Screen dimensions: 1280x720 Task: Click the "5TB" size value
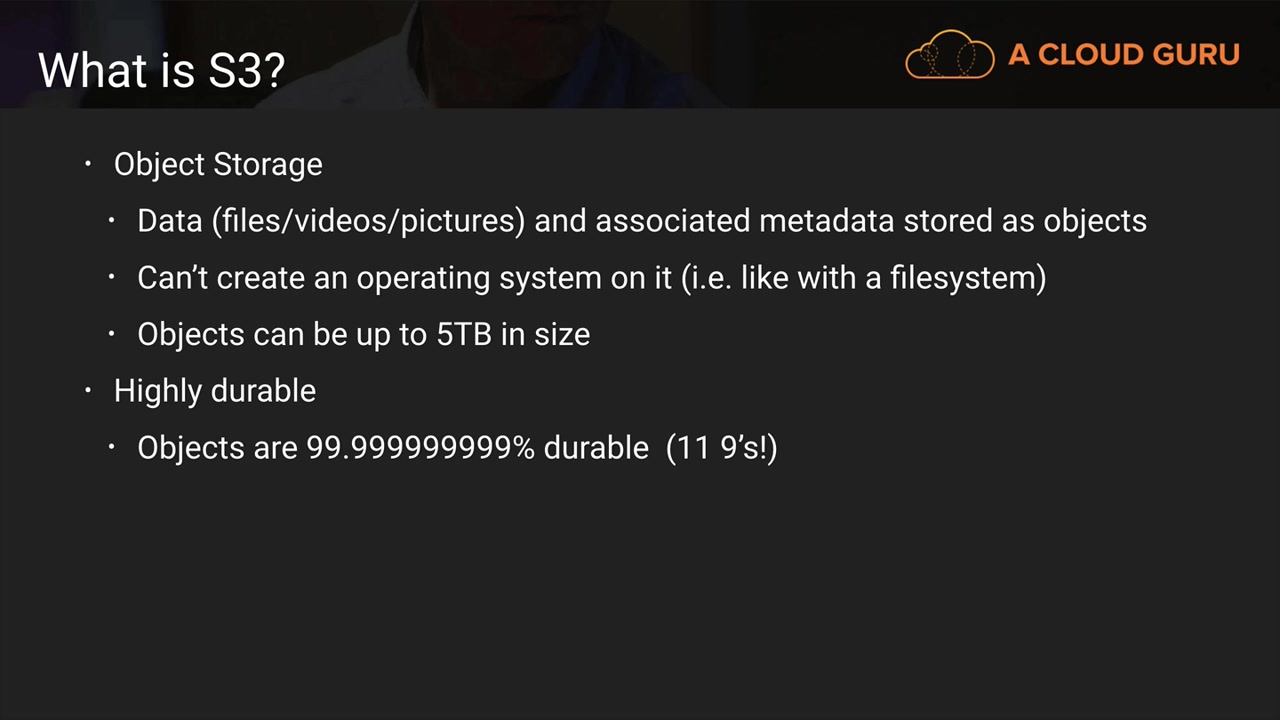point(464,334)
